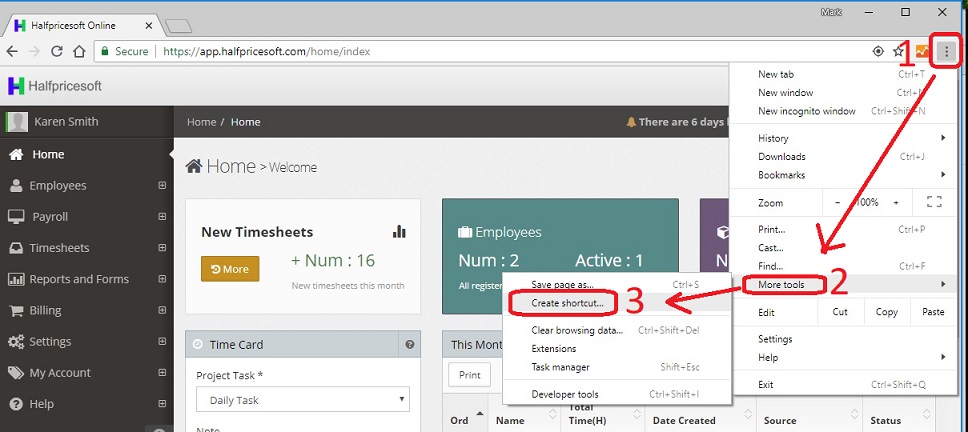Increase zoom with the plus button

[896, 202]
